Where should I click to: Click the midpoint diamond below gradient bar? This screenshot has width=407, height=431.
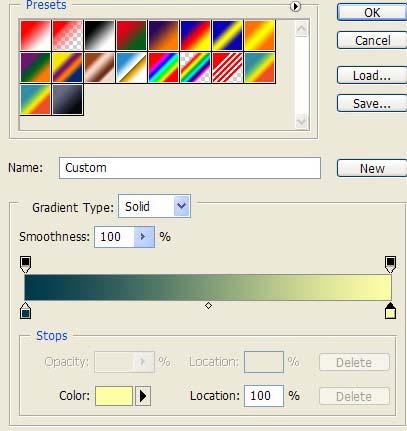click(x=208, y=305)
